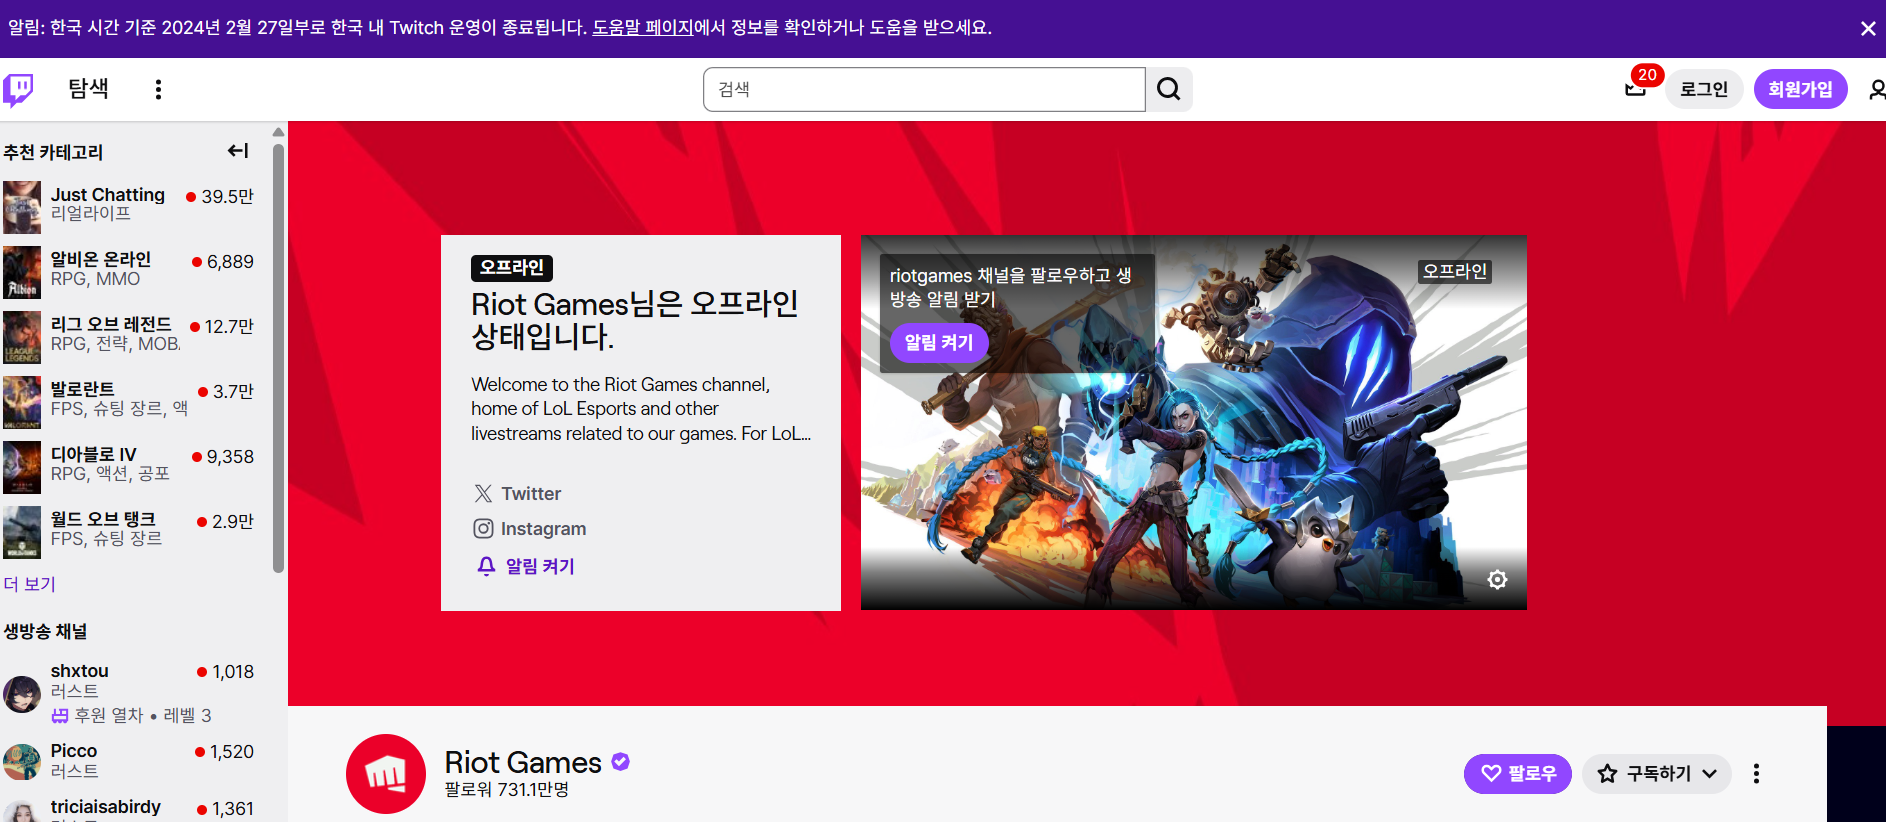Viewport: 1886px width, 822px height.
Task: Click the Riot Games channel name
Action: click(523, 762)
